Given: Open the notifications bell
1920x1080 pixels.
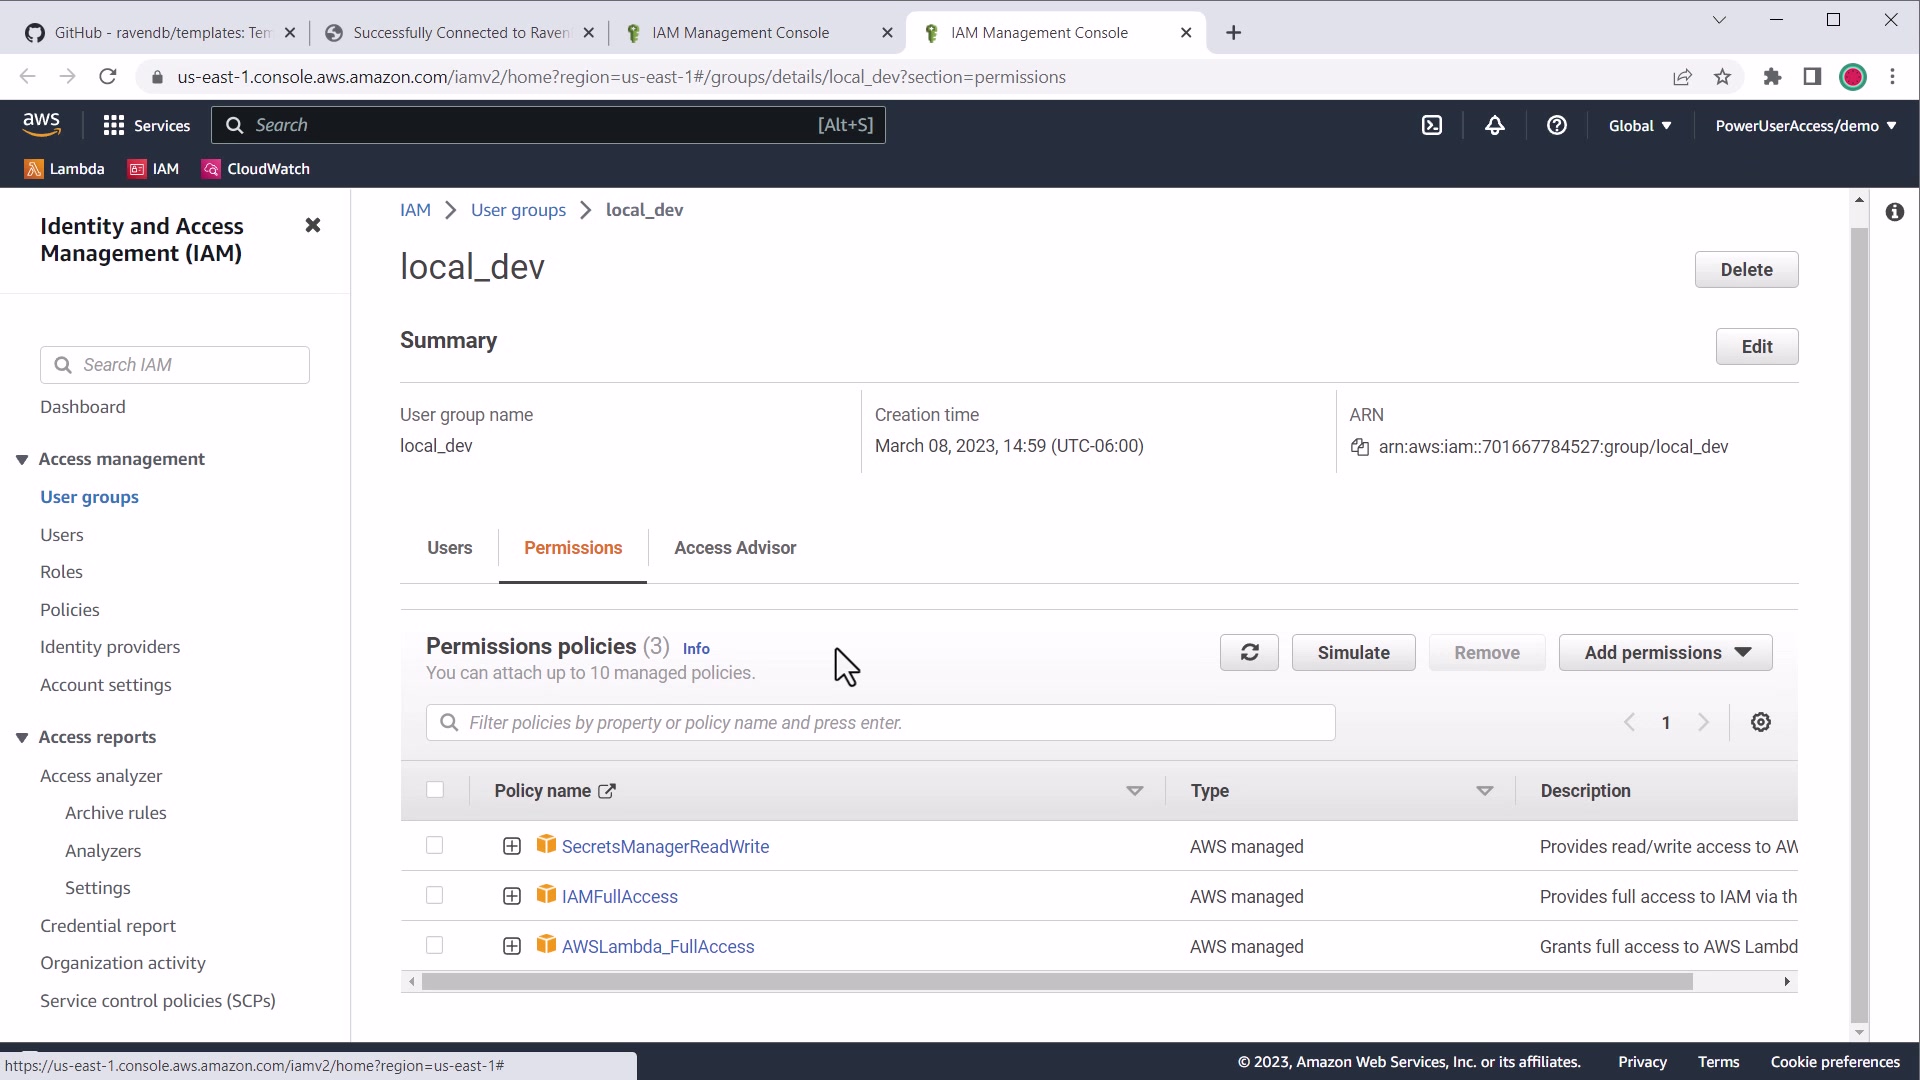Looking at the screenshot, I should pos(1495,125).
